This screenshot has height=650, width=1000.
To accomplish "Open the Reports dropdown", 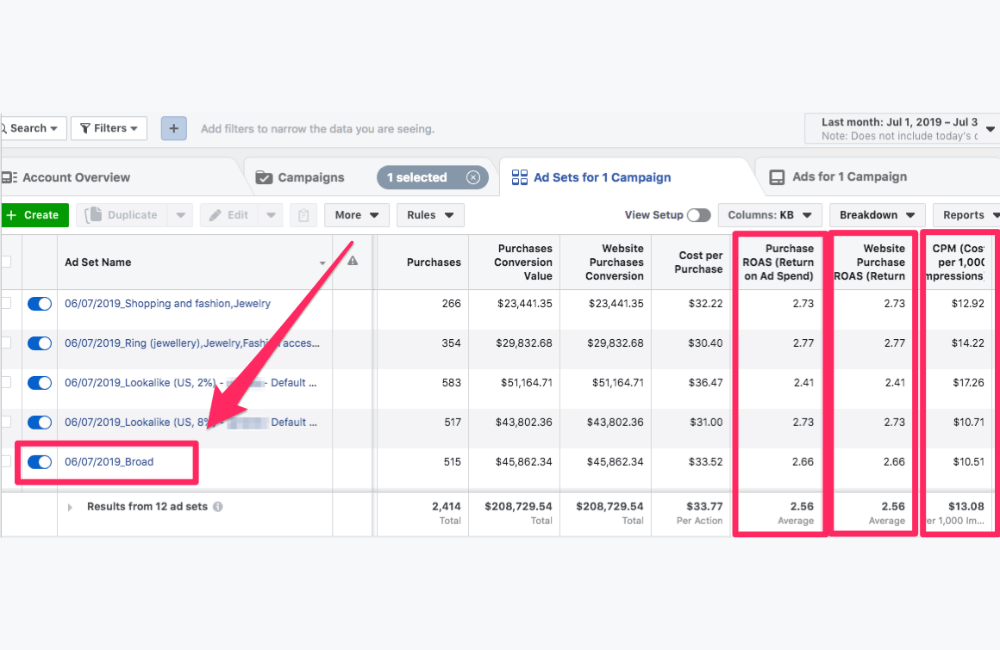I will coord(967,216).
